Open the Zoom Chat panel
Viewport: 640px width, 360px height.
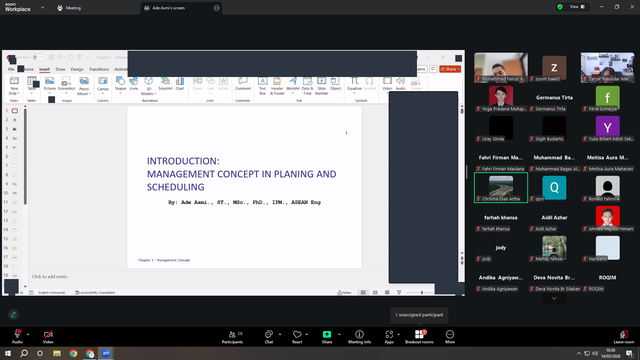269,337
